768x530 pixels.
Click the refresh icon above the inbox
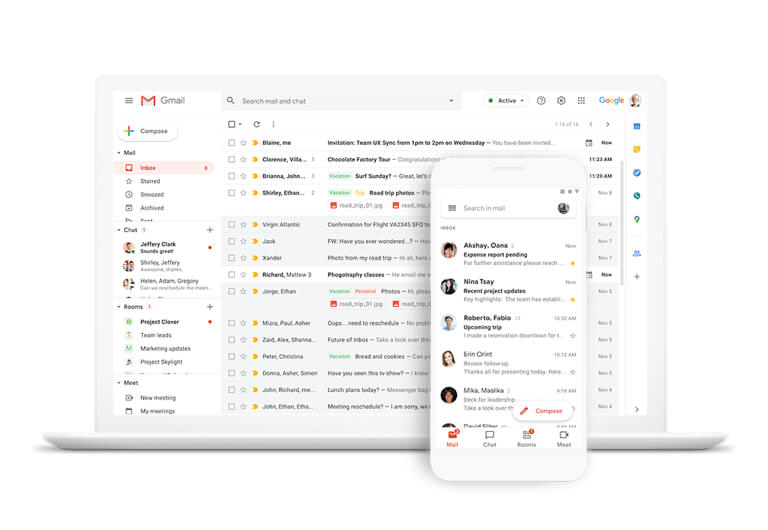pos(256,124)
